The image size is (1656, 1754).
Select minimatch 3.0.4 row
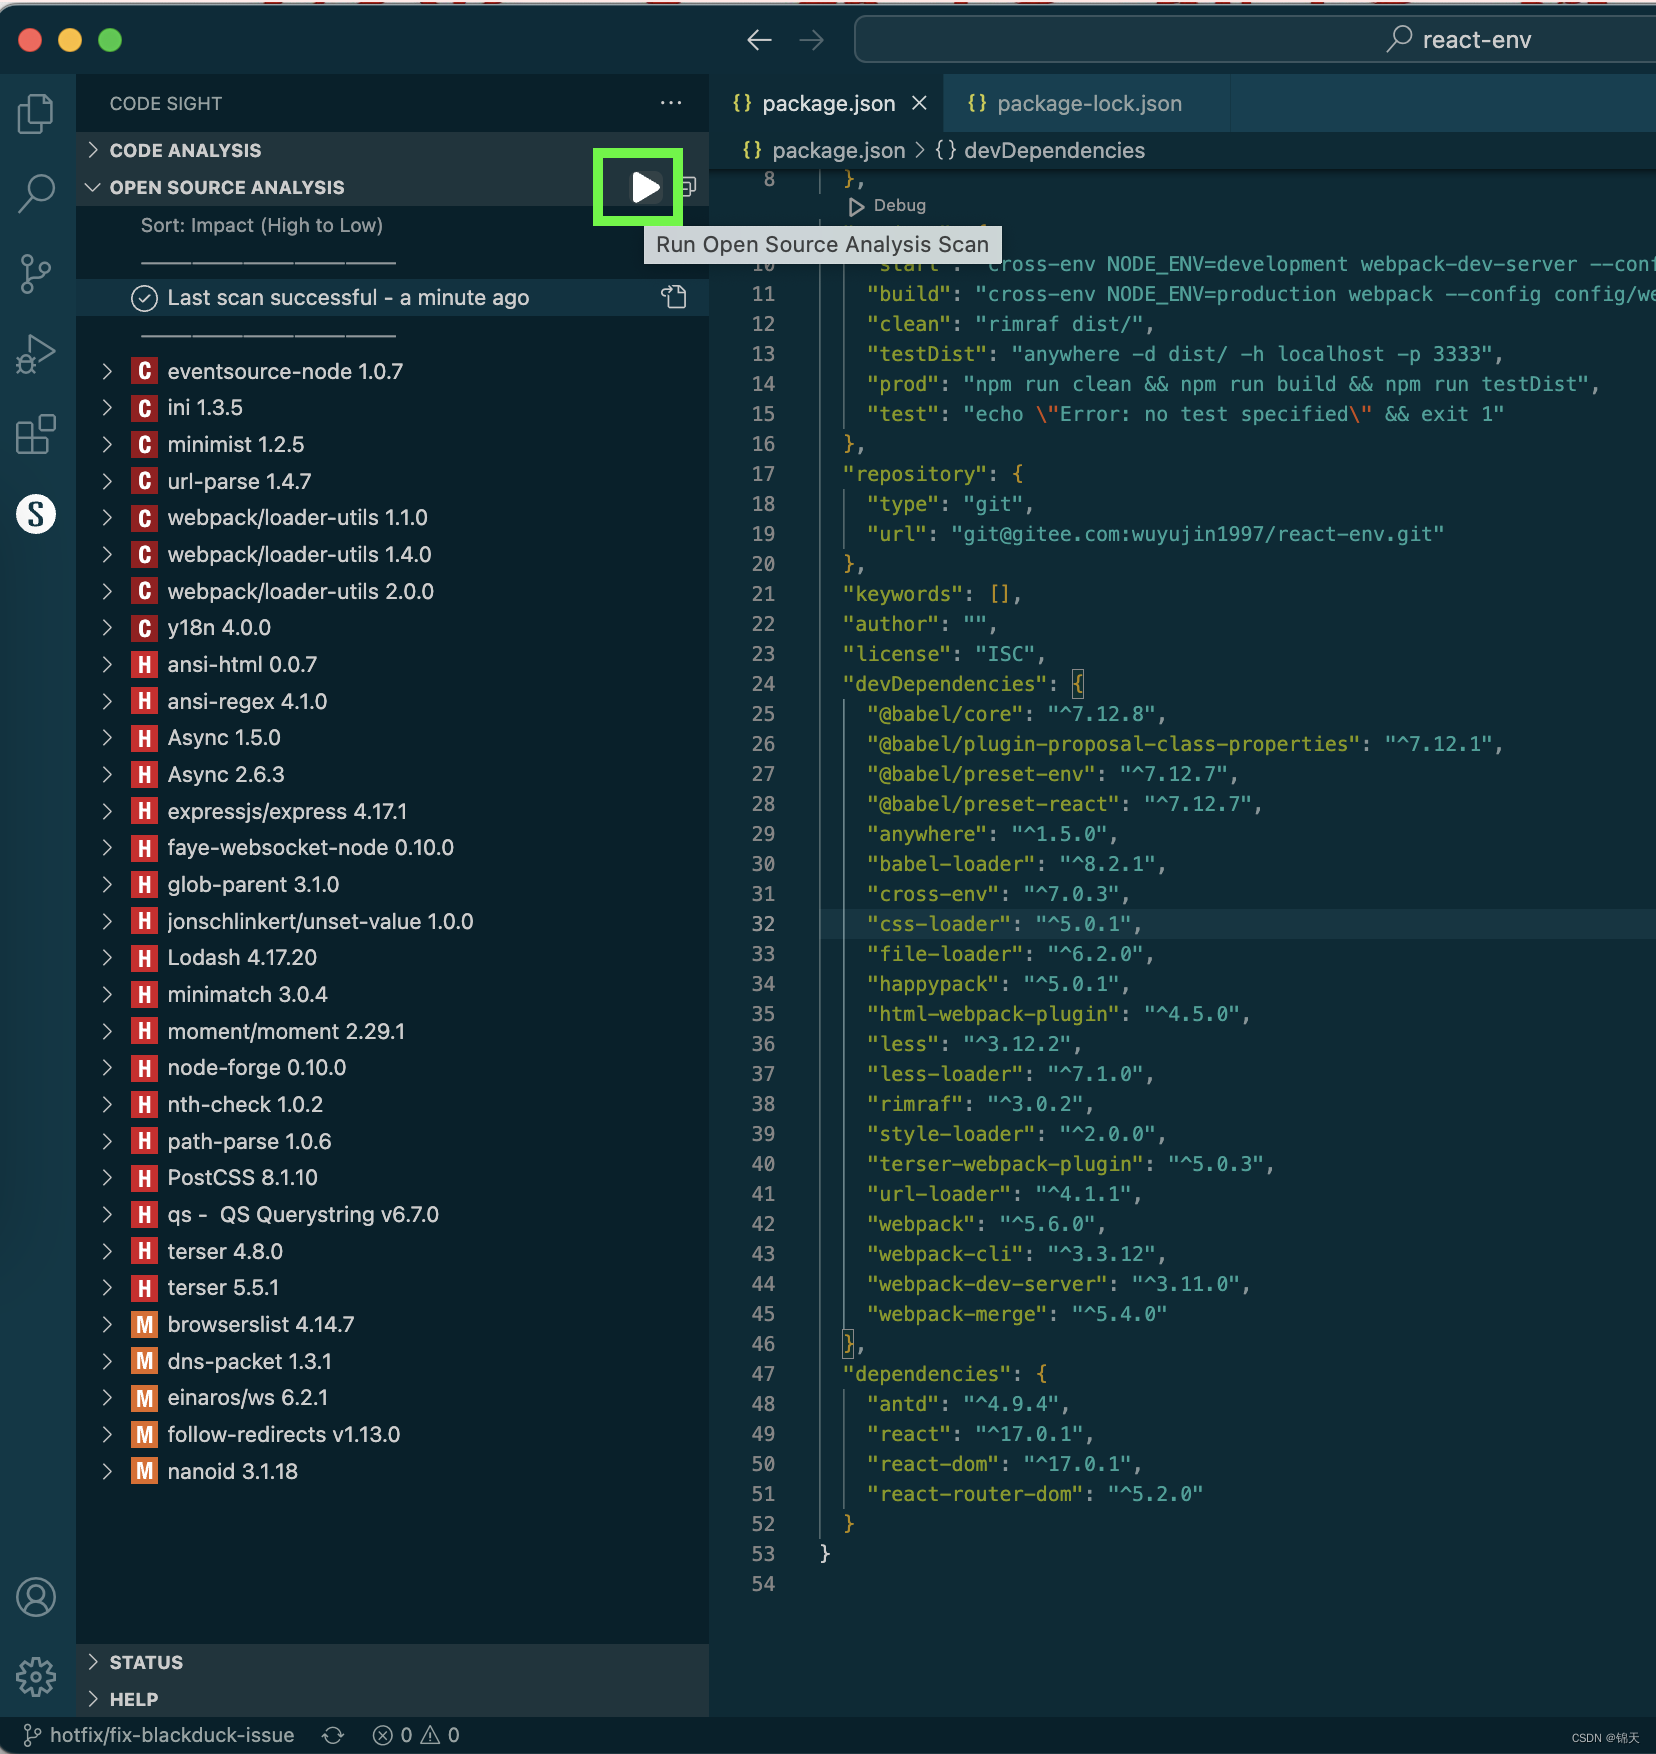(392, 994)
